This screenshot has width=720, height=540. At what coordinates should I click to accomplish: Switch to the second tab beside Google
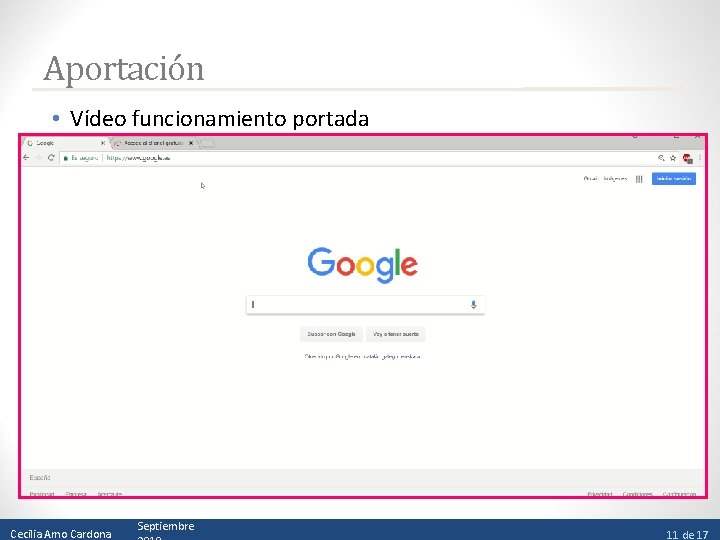click(x=153, y=143)
